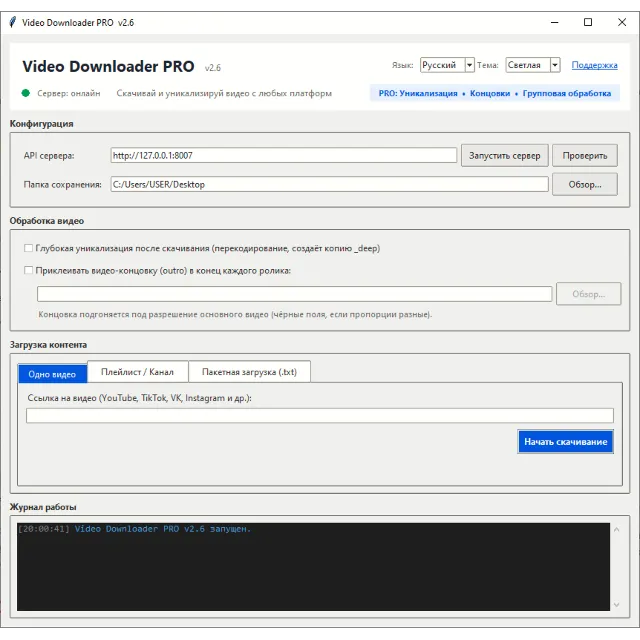
Task: Click Обзор next to save folder
Action: [584, 184]
